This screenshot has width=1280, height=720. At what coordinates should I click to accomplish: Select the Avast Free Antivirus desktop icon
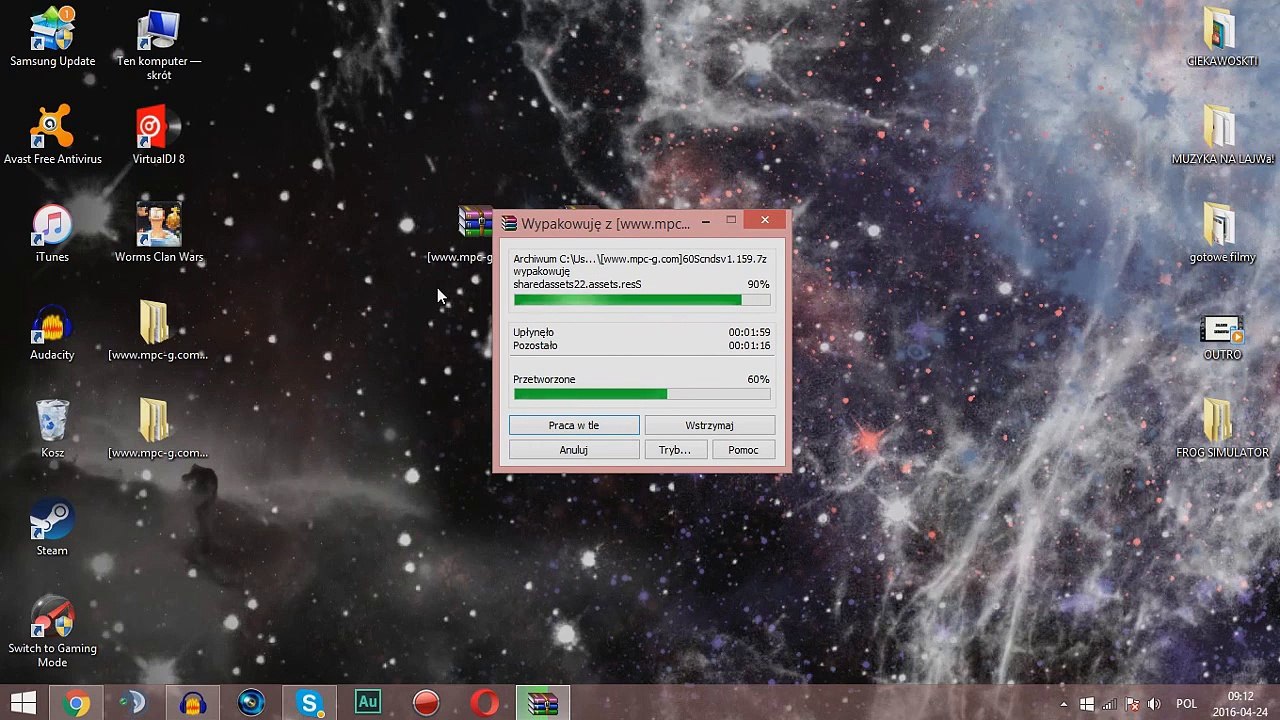tap(53, 135)
